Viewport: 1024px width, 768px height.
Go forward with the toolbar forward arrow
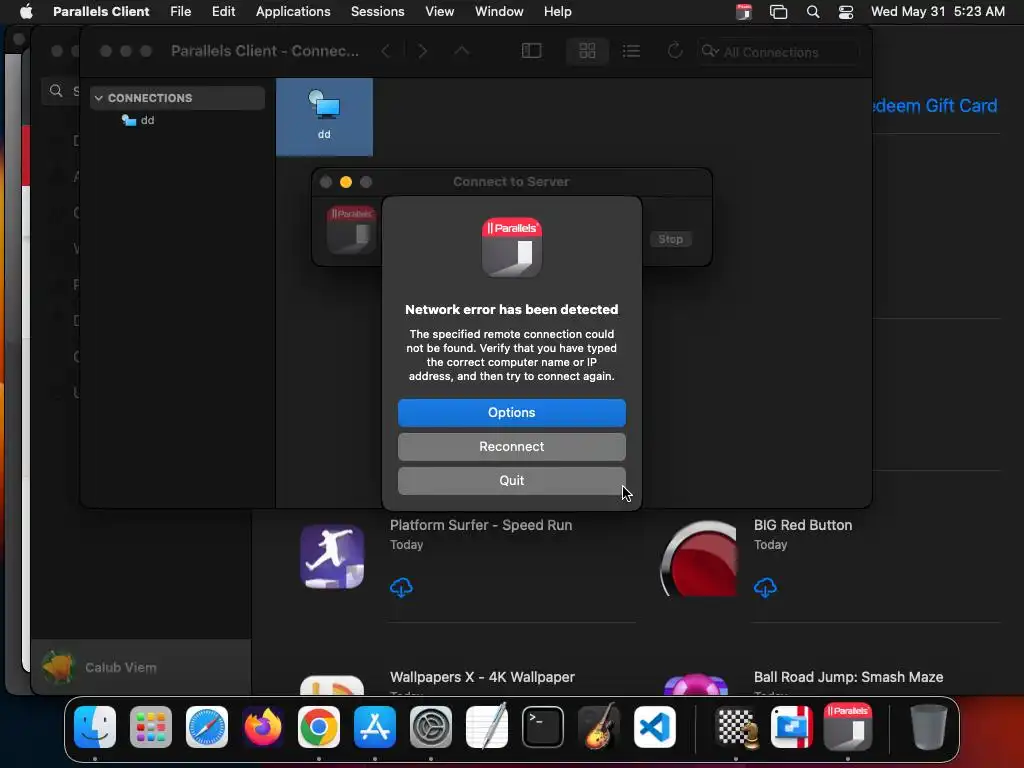(x=423, y=51)
